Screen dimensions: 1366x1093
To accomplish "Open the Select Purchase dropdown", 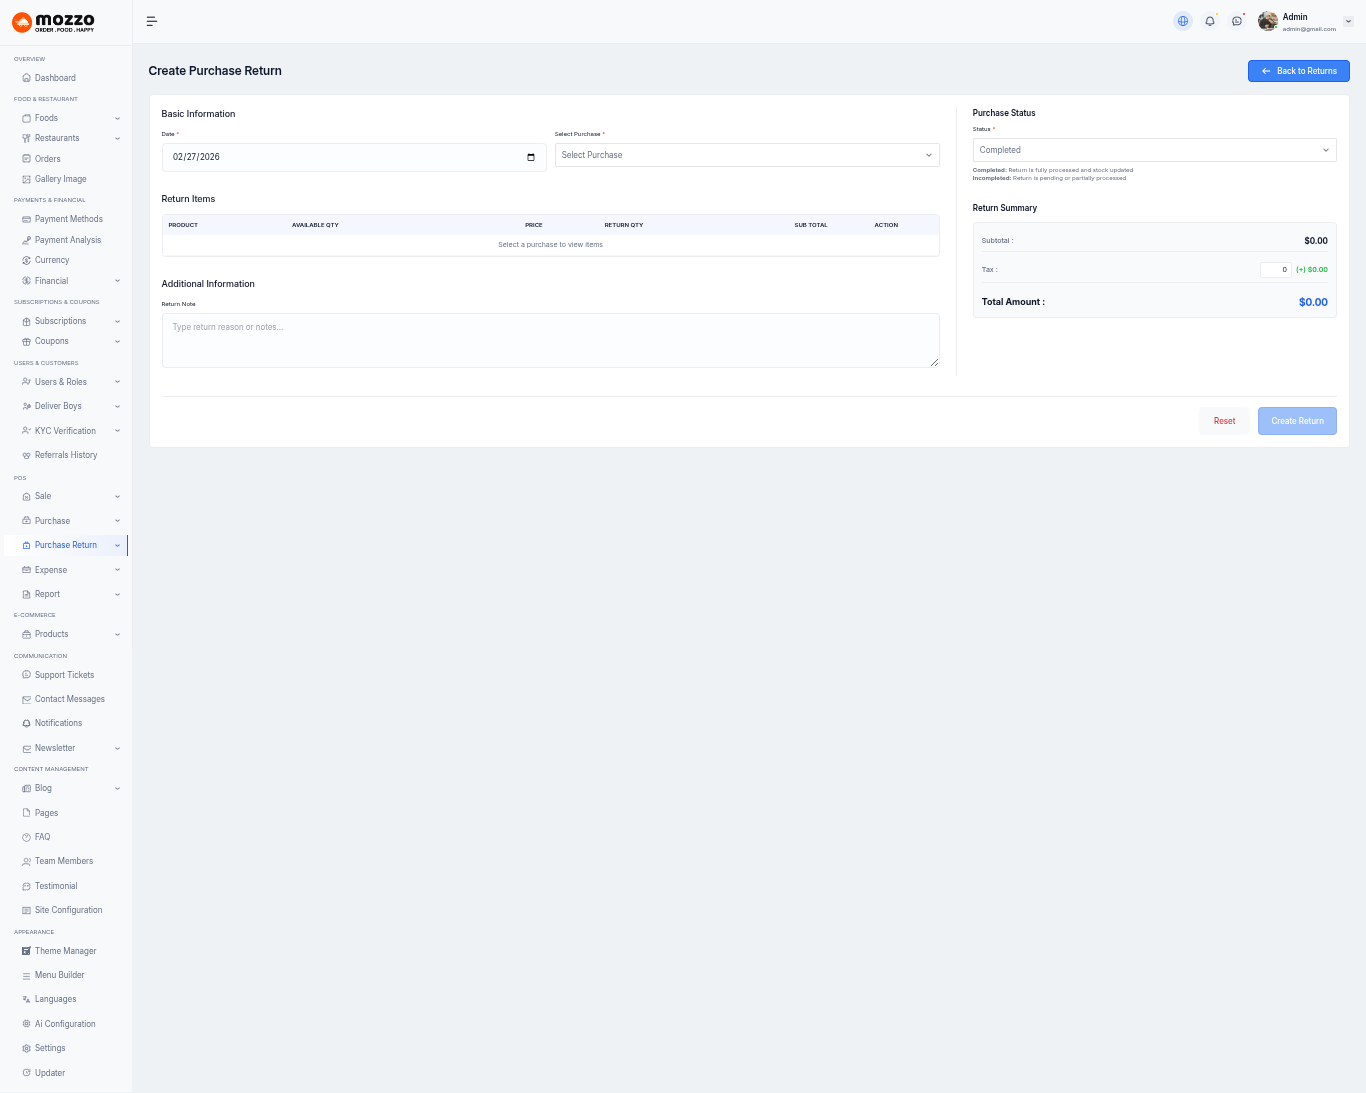I will click(x=746, y=155).
